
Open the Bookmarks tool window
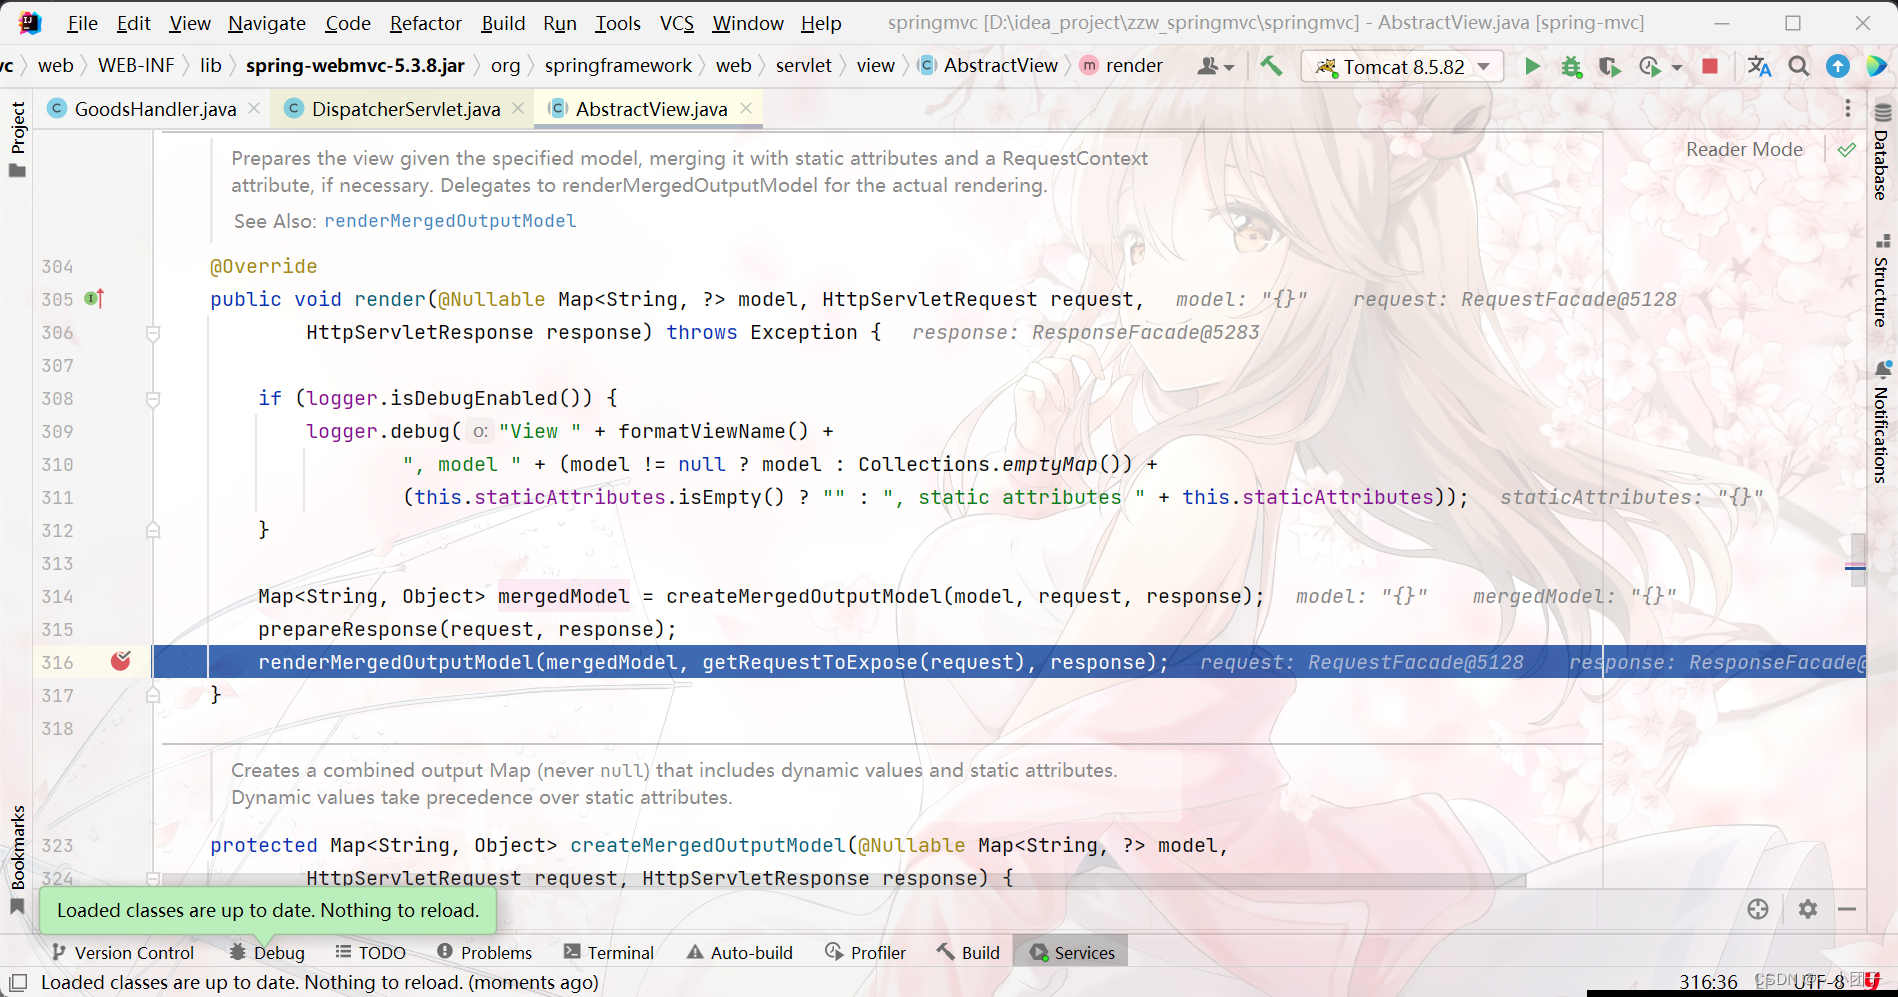[x=17, y=860]
